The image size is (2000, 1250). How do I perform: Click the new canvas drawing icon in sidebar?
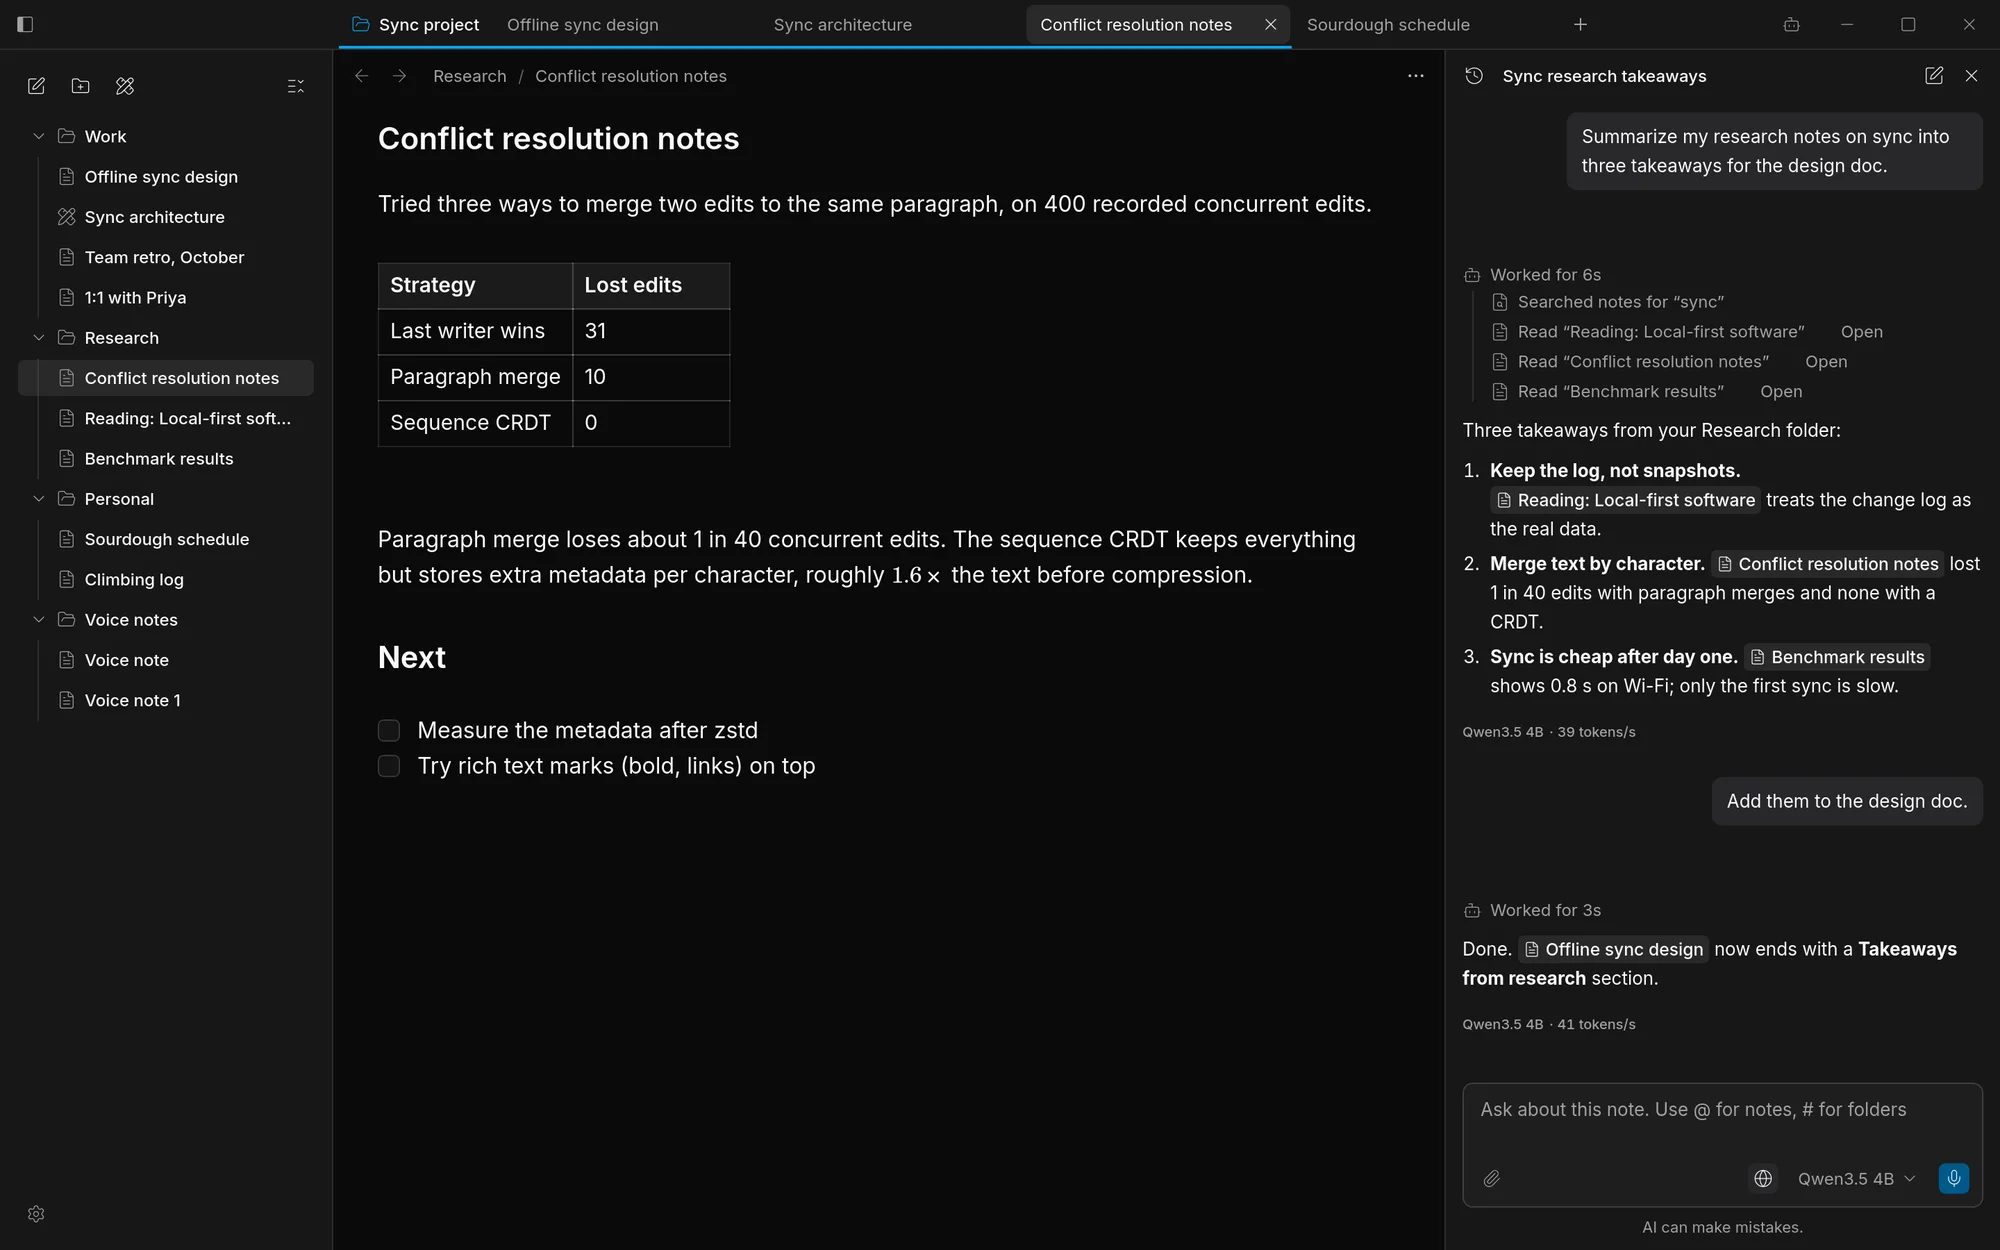click(x=125, y=86)
